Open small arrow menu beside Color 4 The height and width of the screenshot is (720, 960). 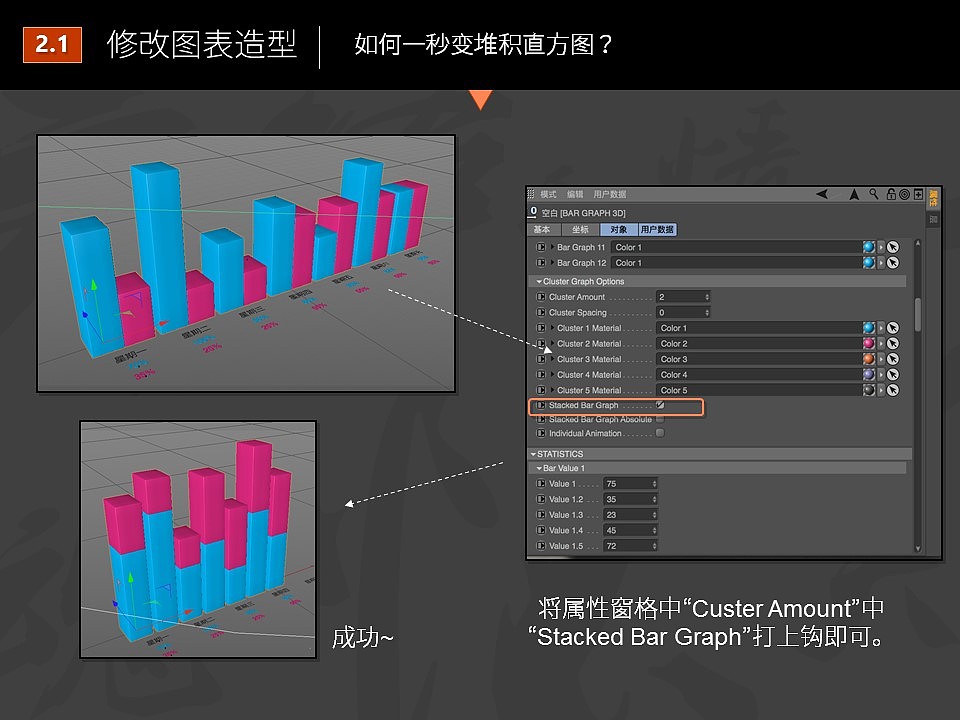coord(881,374)
